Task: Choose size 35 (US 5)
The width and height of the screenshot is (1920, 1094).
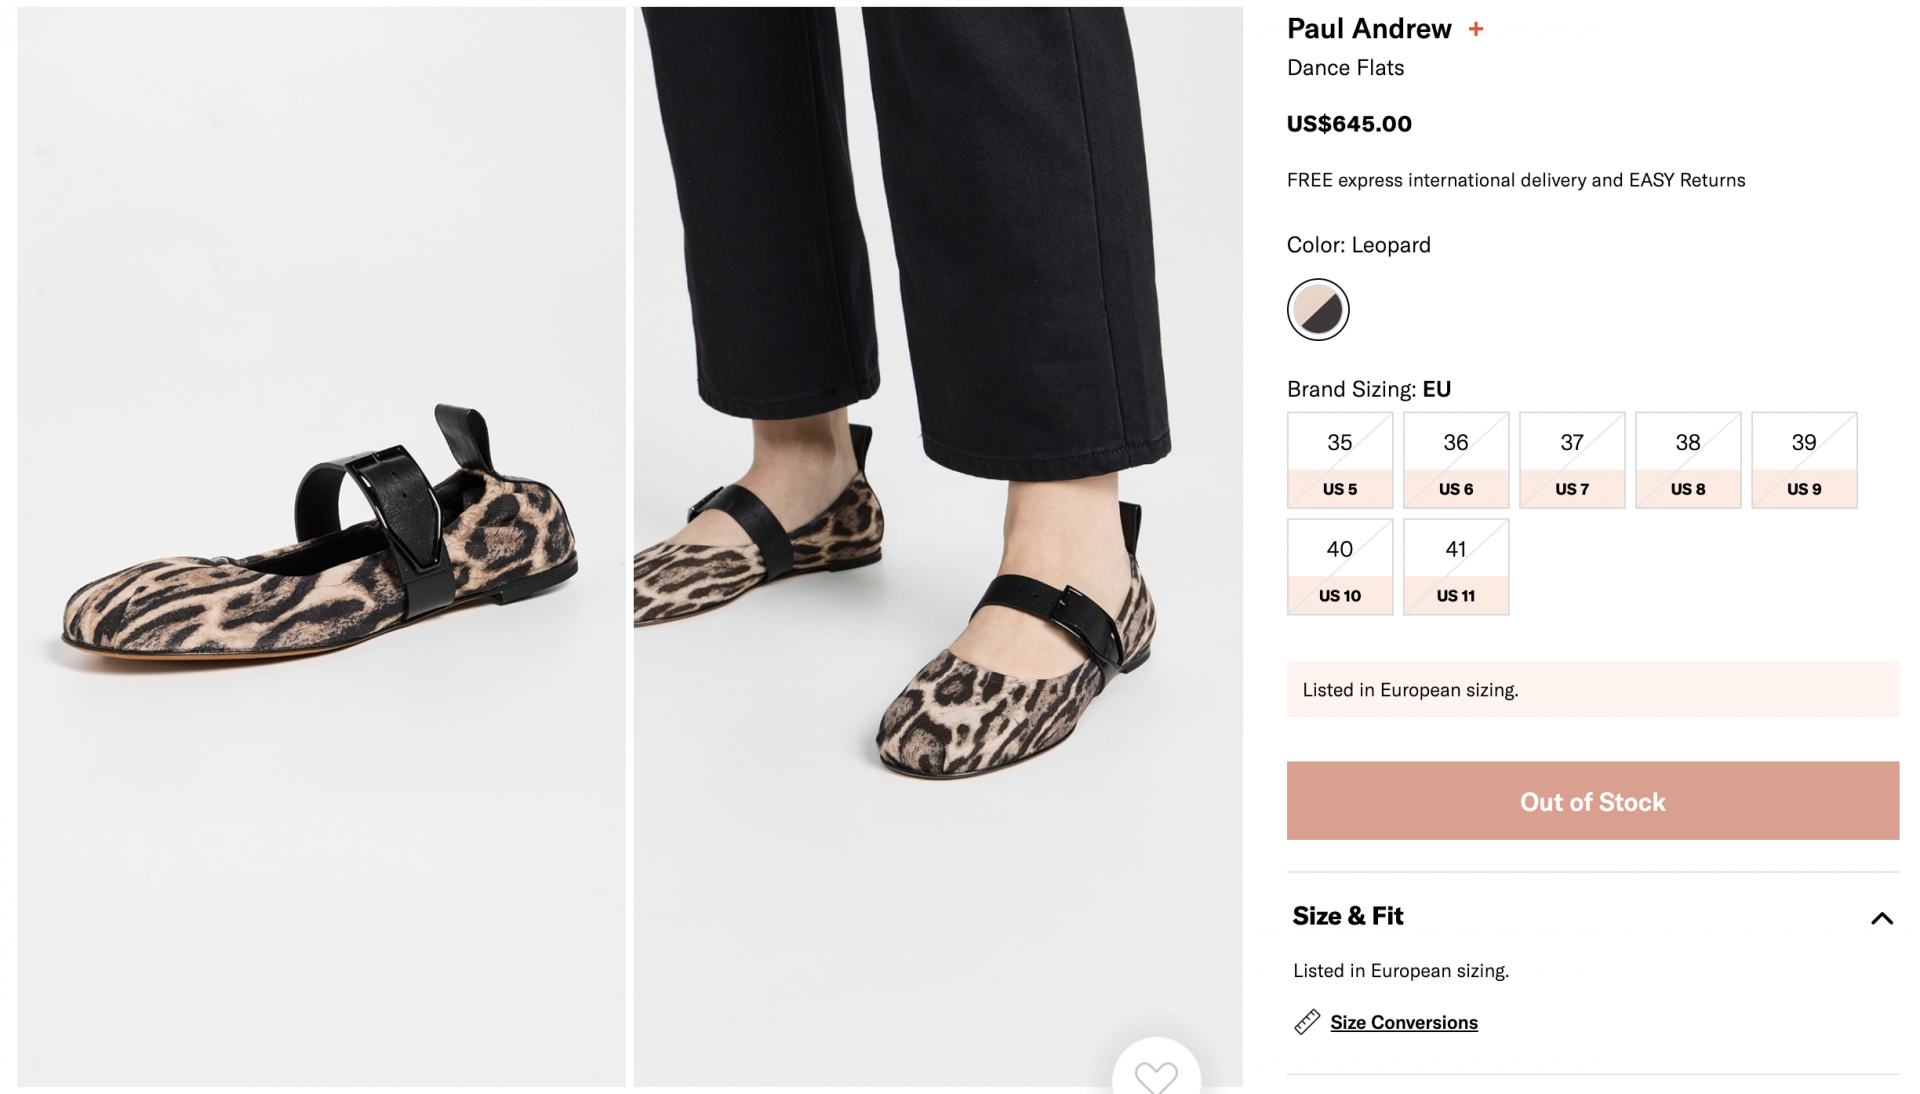Action: (1340, 460)
